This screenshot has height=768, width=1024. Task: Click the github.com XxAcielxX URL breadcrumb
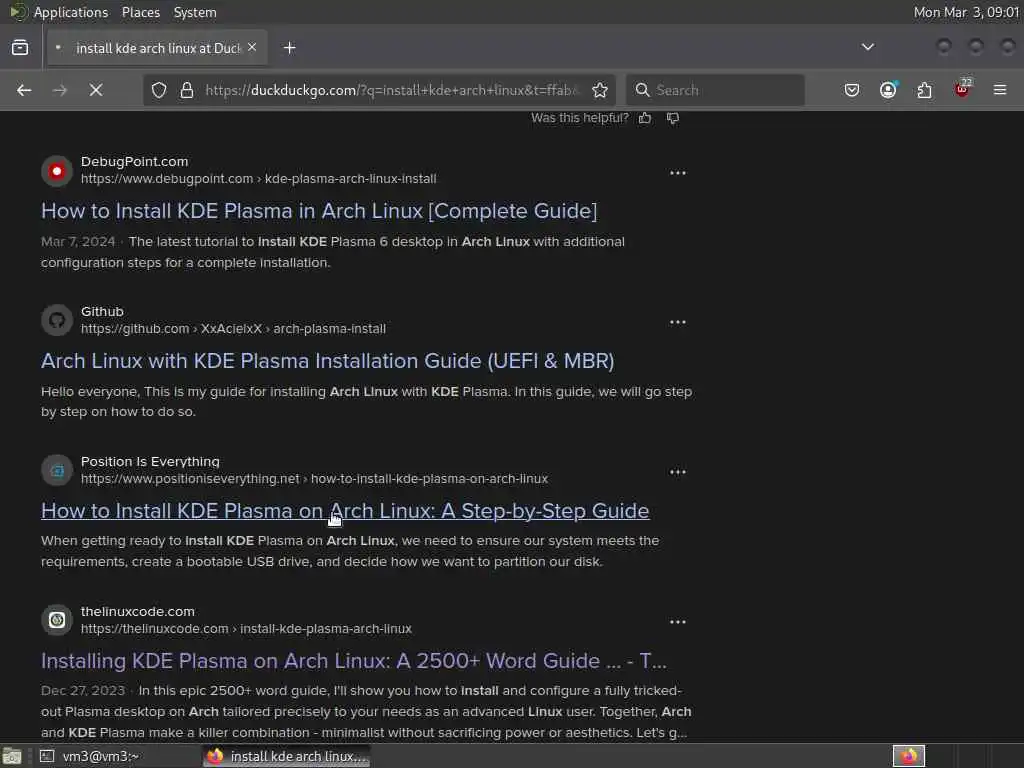[x=233, y=328]
